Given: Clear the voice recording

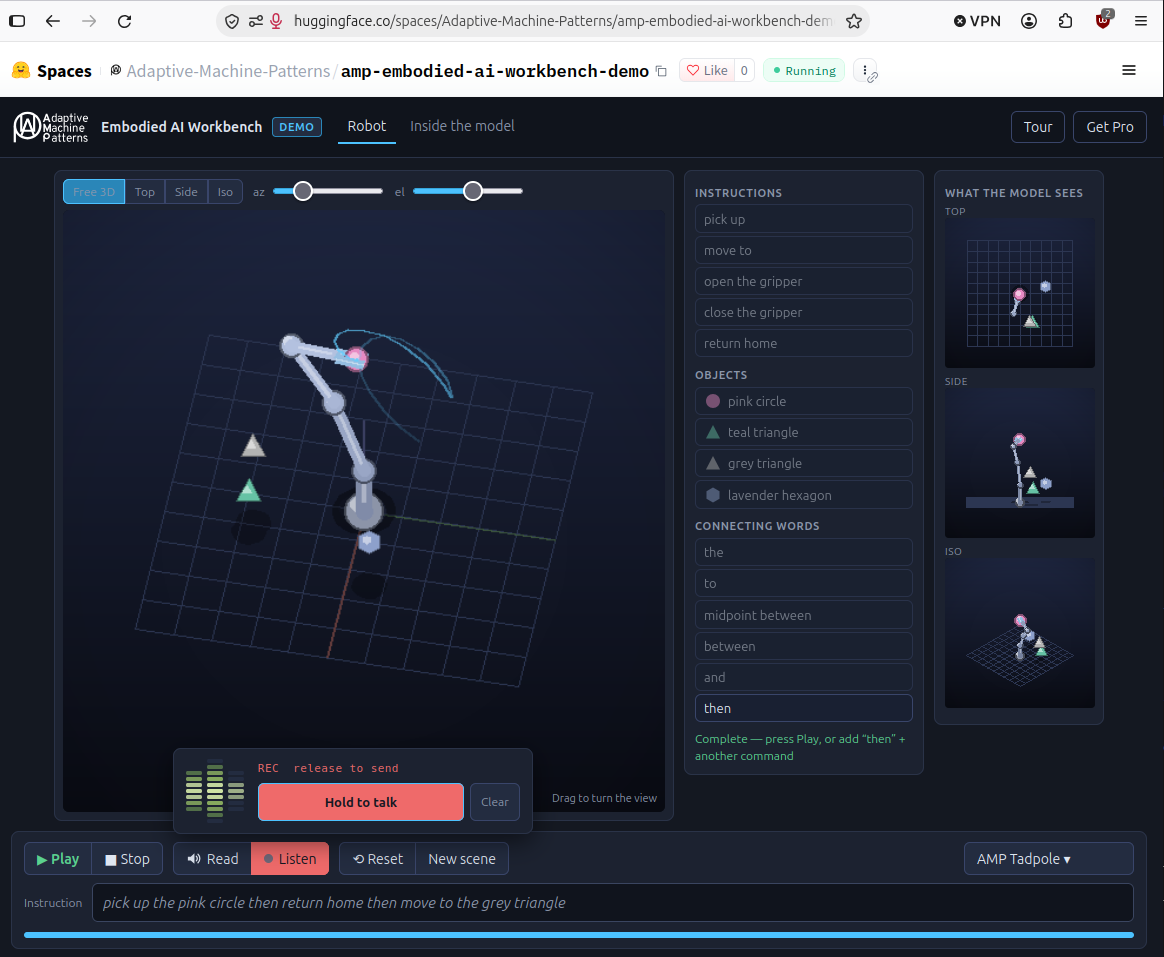Looking at the screenshot, I should click(494, 802).
